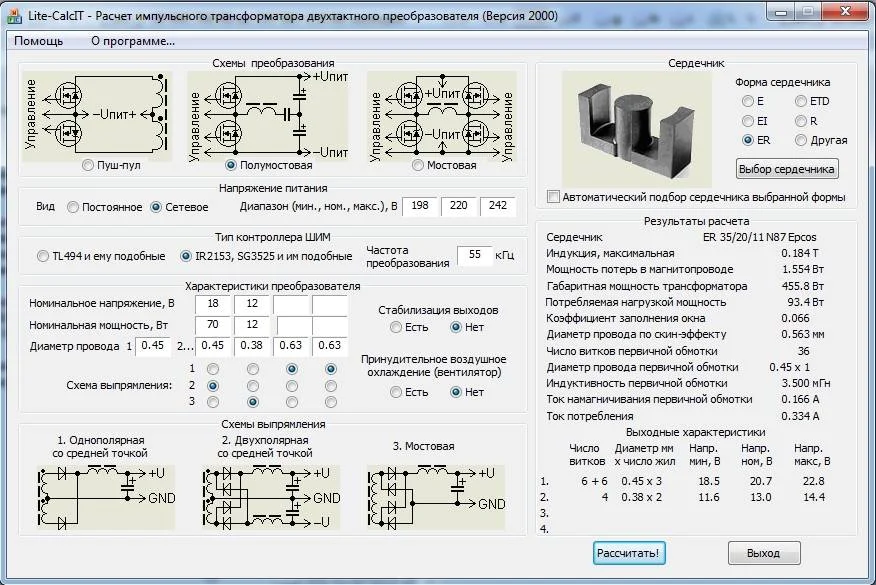Click the bridge rectifier diagram
876x585 pixels.
pyautogui.click(x=436, y=497)
